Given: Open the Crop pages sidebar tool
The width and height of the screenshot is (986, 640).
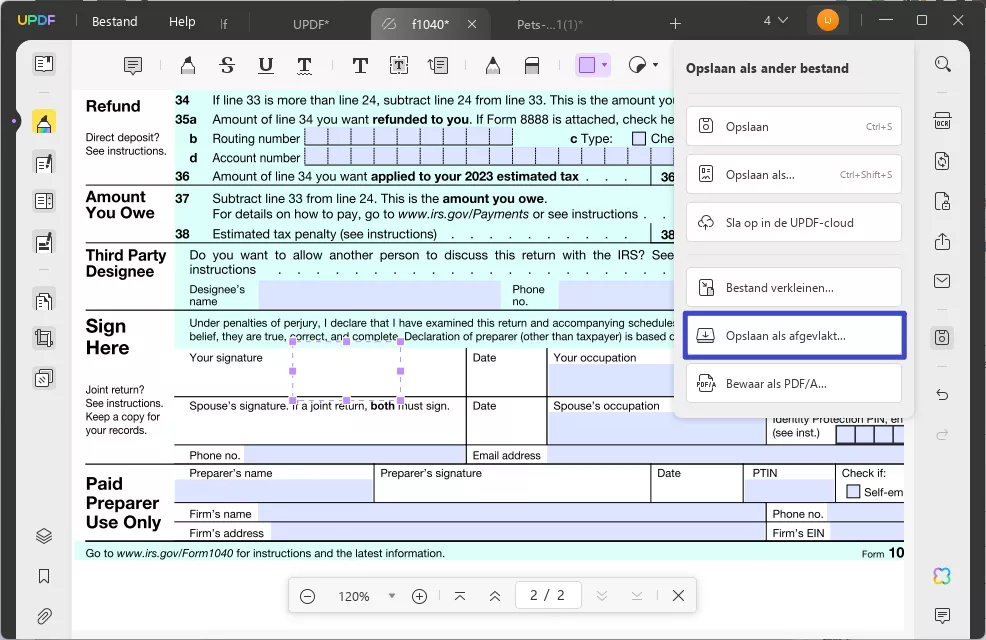Looking at the screenshot, I should coord(44,339).
